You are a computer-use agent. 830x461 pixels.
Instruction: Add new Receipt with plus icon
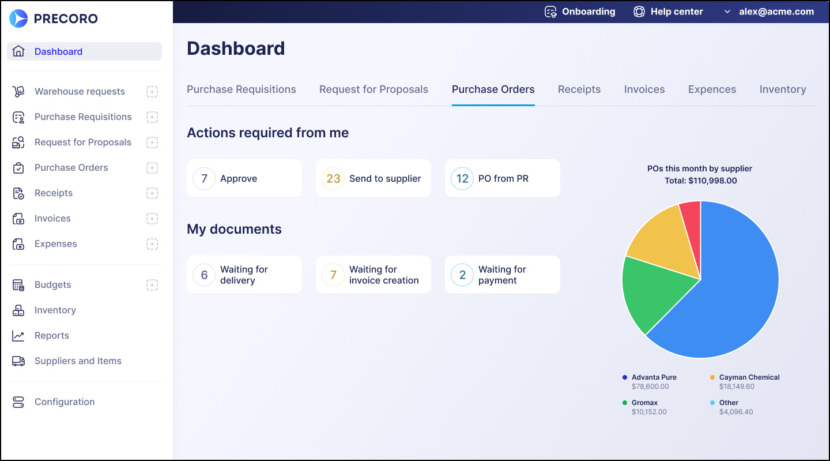click(152, 193)
